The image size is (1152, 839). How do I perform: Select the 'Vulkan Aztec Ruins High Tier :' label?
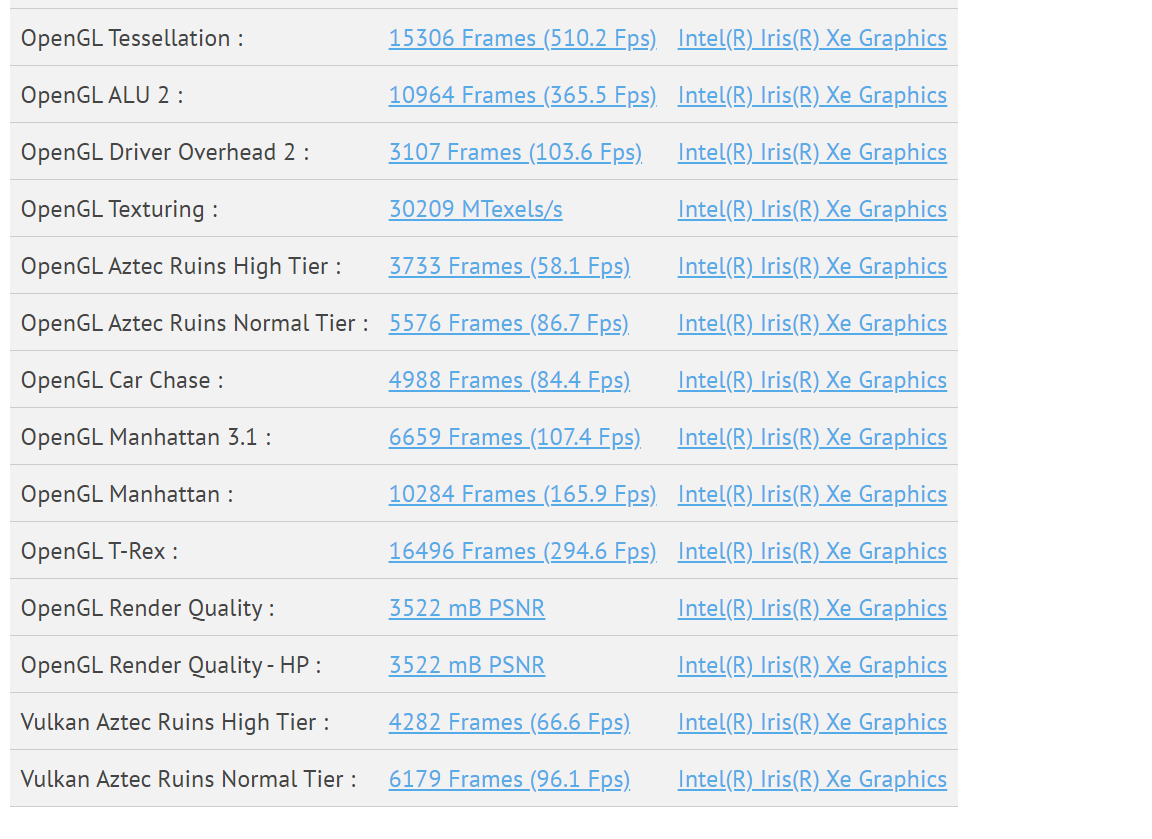point(175,722)
